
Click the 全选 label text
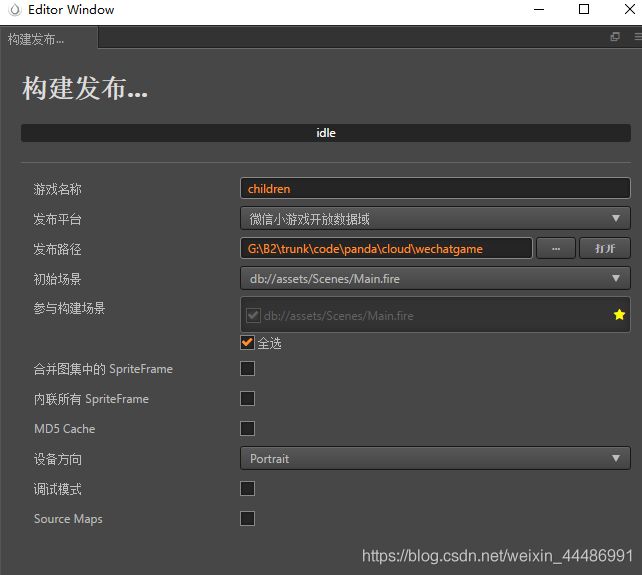[x=269, y=343]
